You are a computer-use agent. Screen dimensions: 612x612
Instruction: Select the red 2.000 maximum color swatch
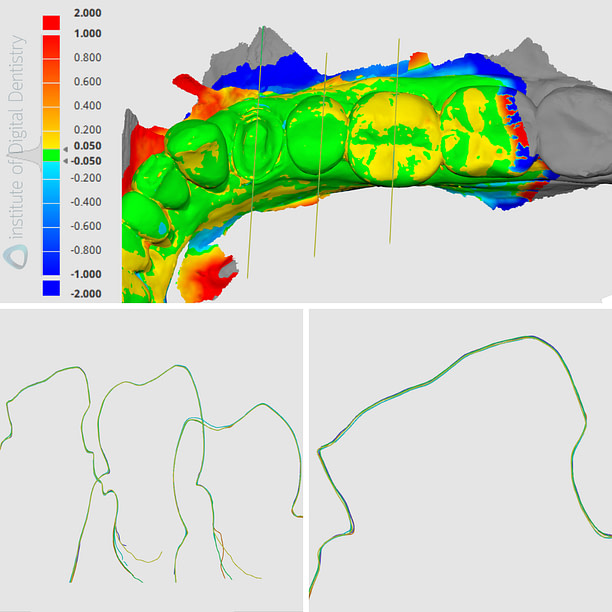(x=50, y=21)
